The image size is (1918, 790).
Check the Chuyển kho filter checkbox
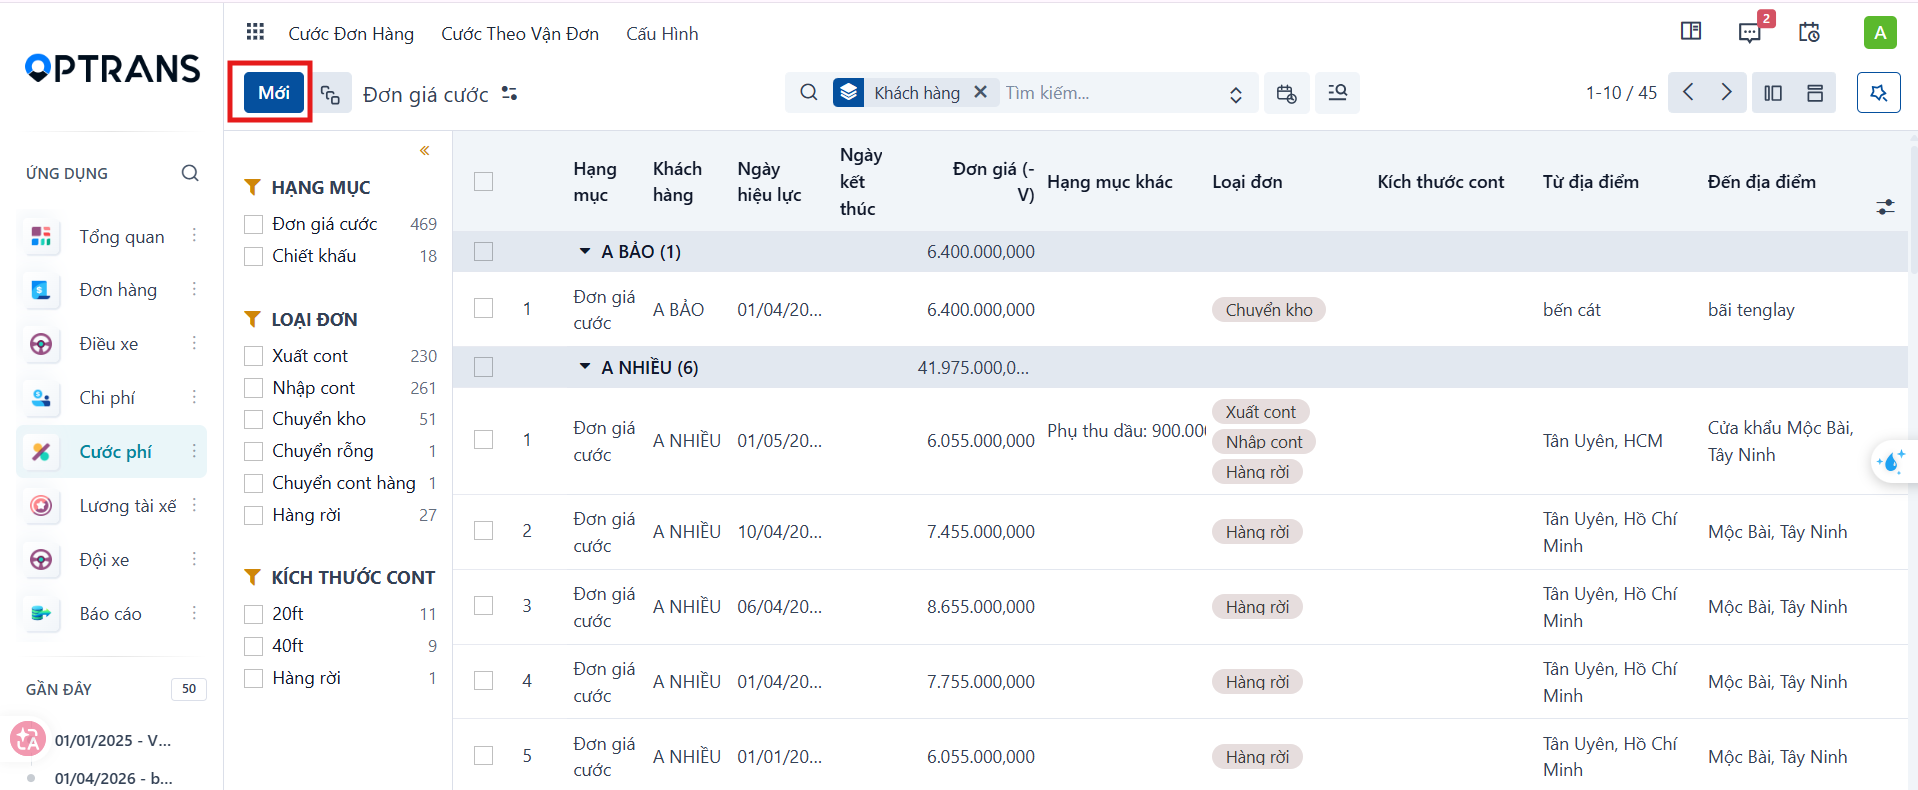pos(254,419)
